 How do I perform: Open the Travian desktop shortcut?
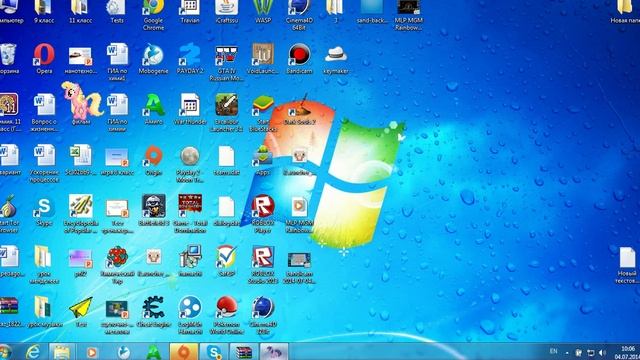190,12
